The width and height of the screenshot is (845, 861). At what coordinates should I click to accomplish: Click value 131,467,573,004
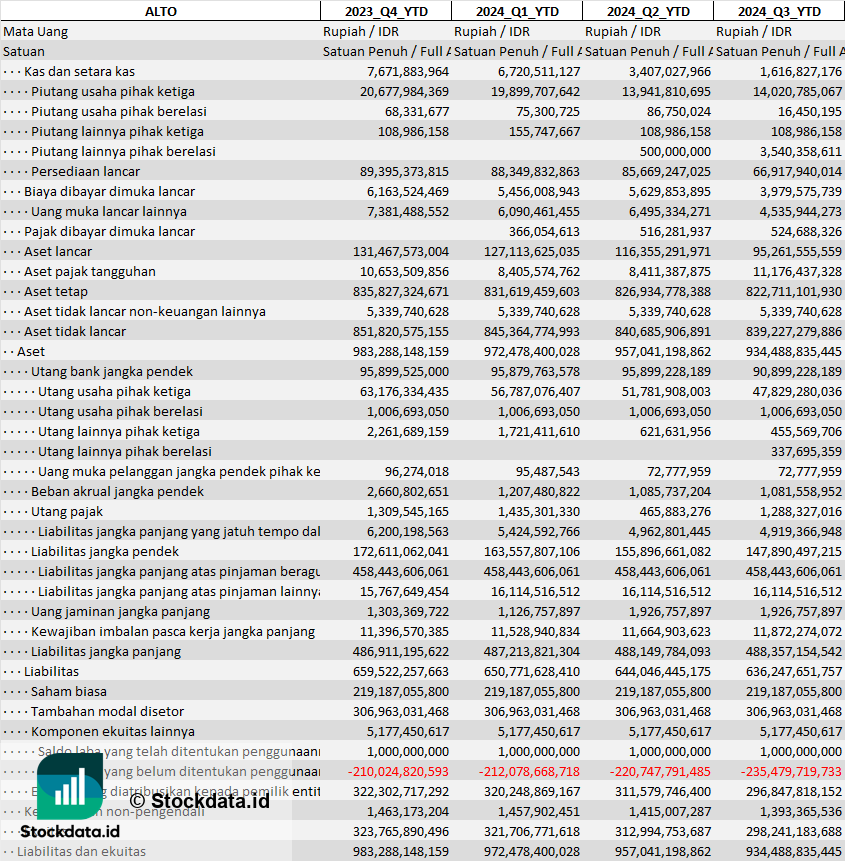401,251
